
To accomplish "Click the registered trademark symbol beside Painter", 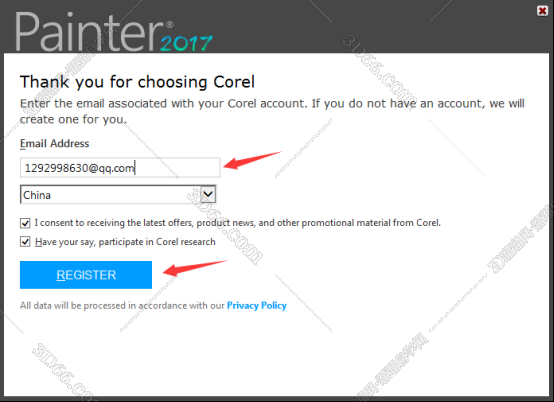I will click(170, 24).
